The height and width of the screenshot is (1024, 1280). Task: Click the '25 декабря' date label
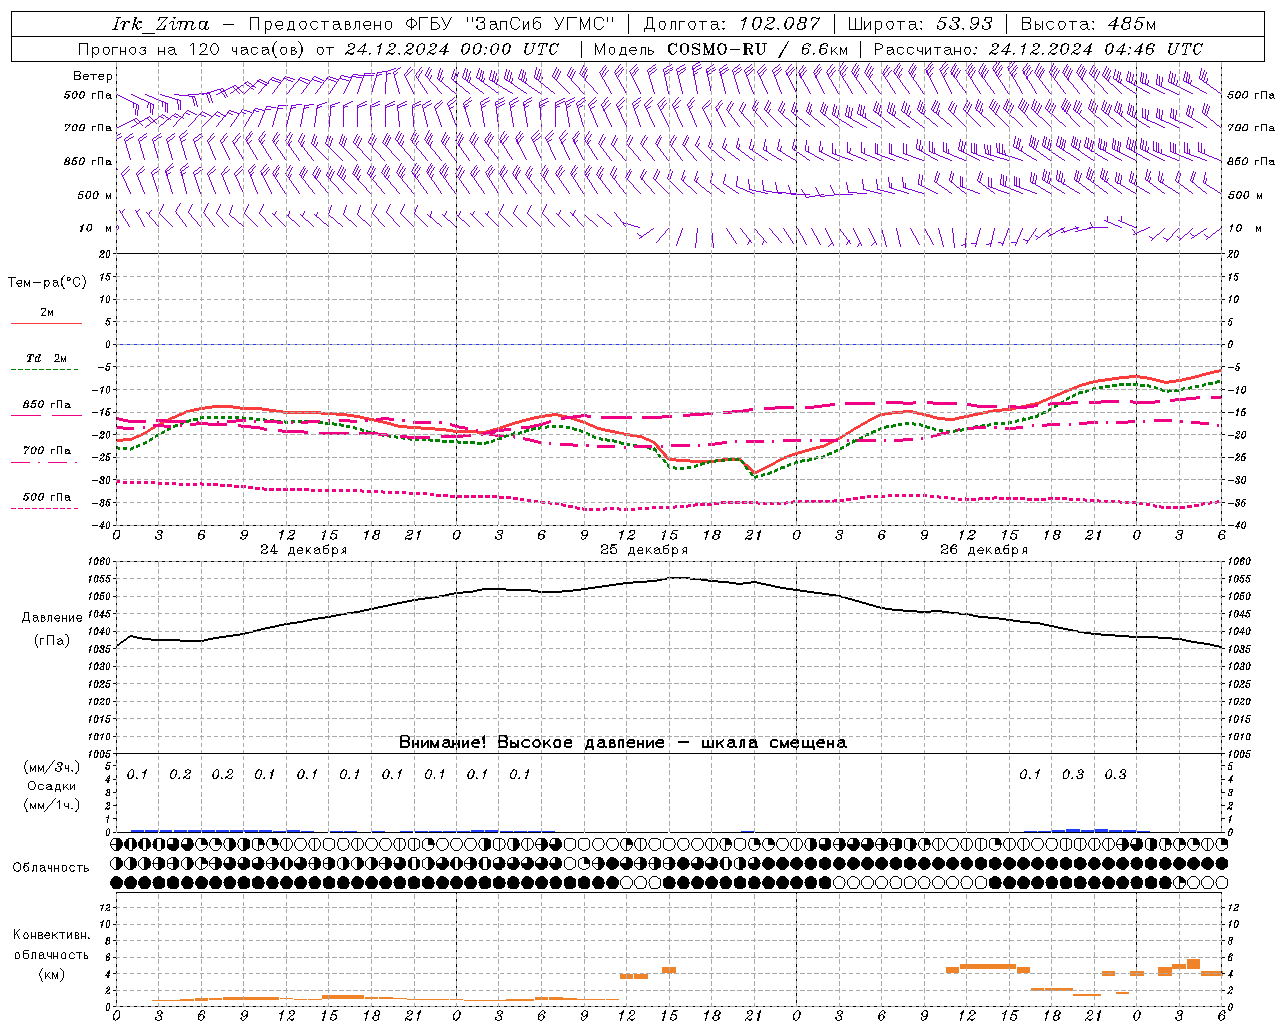(644, 550)
